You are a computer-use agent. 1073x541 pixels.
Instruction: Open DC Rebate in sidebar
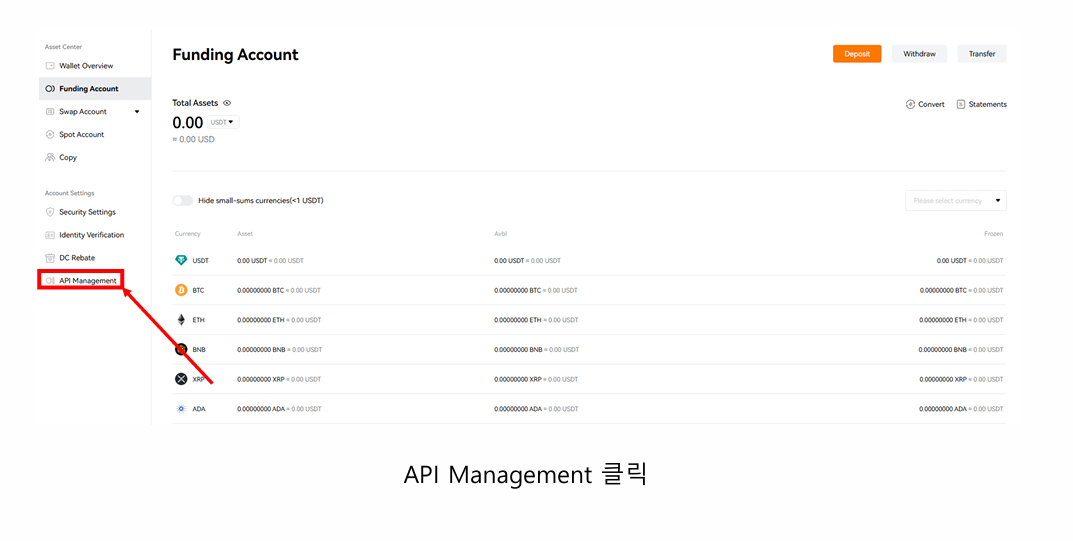pos(77,258)
